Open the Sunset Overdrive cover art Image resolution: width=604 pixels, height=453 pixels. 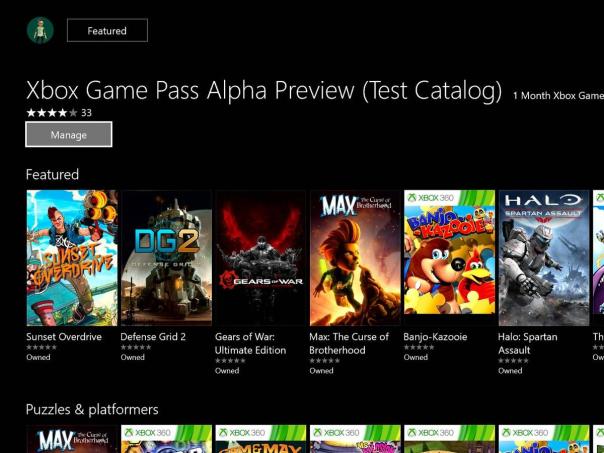(72, 258)
